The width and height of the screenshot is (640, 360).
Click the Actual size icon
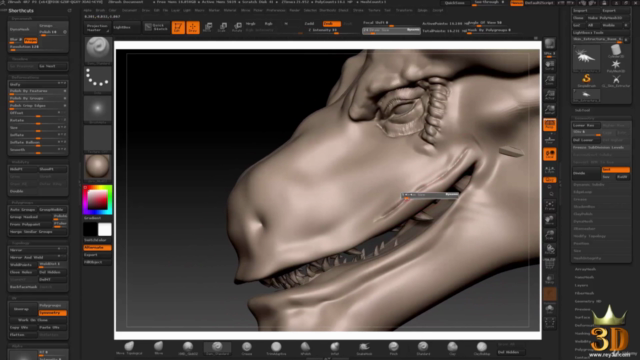pos(550,95)
